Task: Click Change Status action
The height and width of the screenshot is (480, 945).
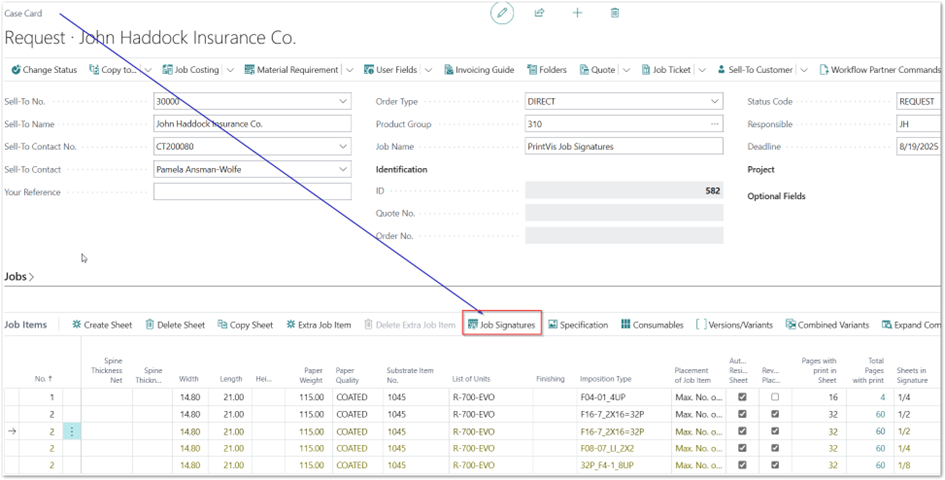Action: 43,70
